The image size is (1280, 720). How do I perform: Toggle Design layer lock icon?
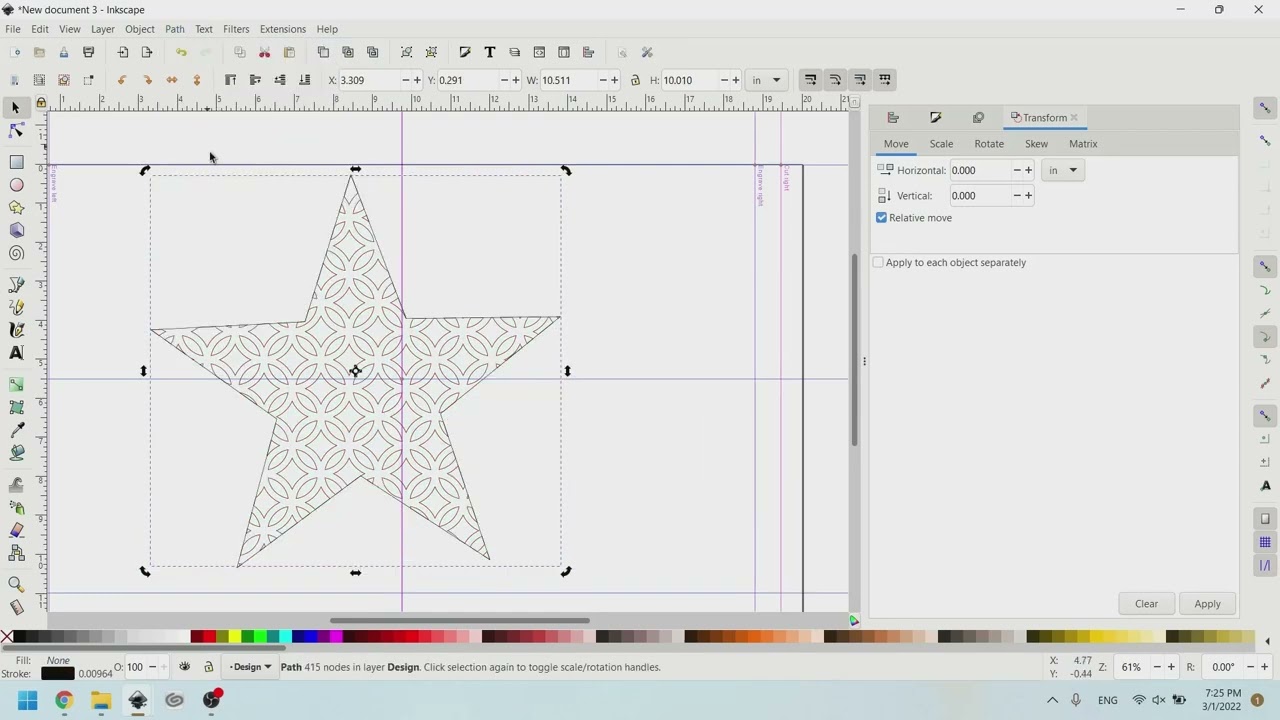(208, 667)
